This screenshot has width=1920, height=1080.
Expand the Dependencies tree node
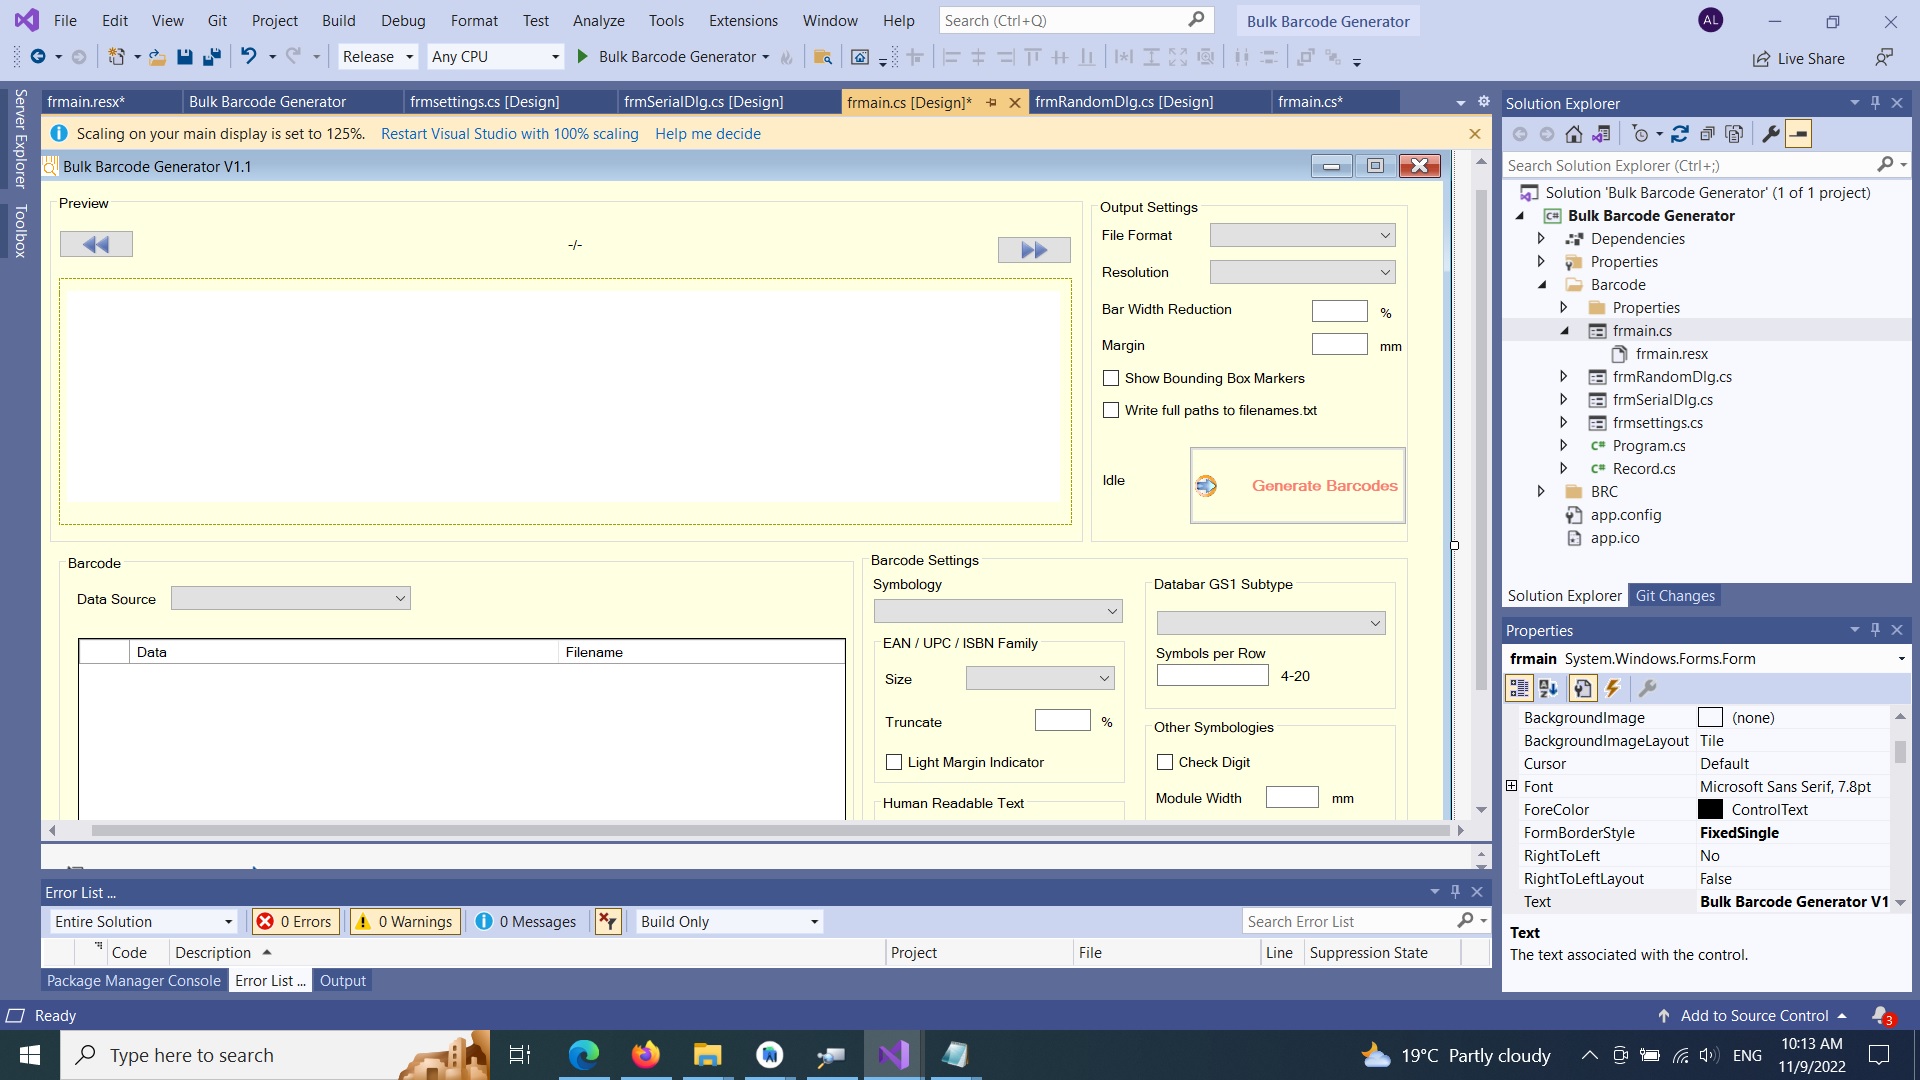(x=1541, y=239)
